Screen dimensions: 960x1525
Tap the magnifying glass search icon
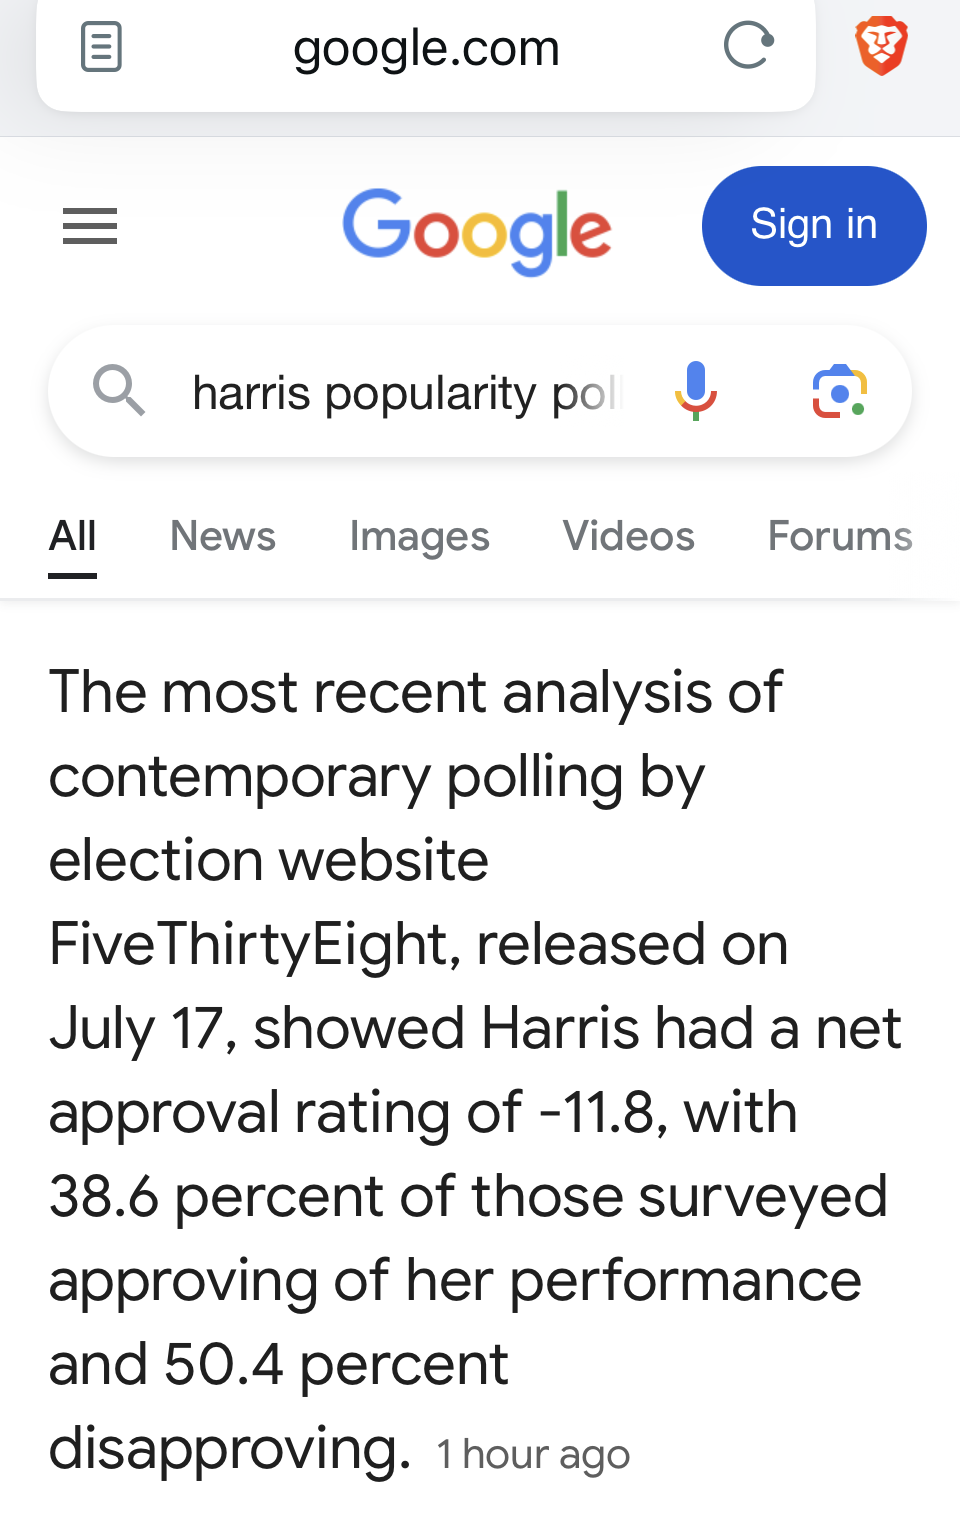119,390
